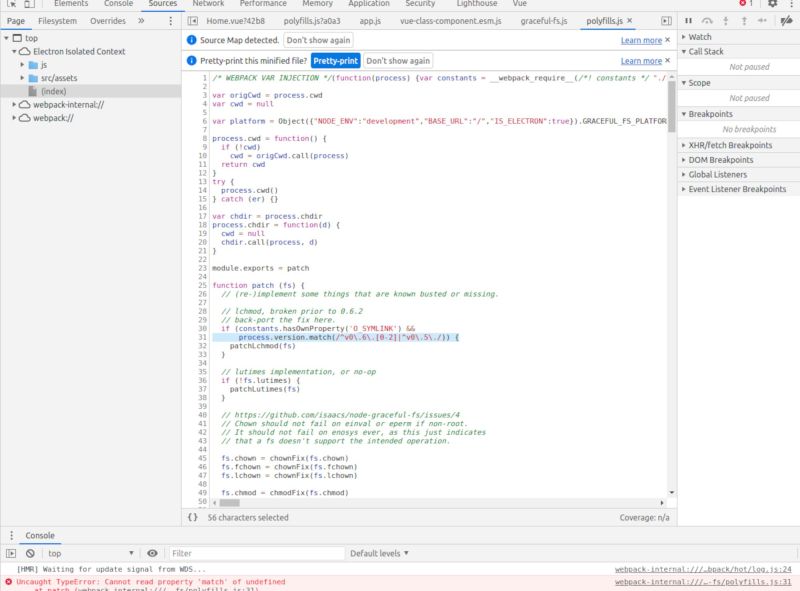Clear the console with the block icon
Image resolution: width=800 pixels, height=591 pixels.
coord(30,552)
